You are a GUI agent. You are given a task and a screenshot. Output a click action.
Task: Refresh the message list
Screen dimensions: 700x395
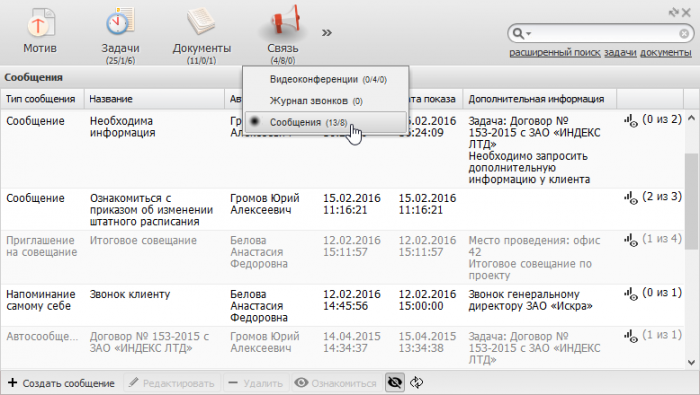[x=417, y=383]
